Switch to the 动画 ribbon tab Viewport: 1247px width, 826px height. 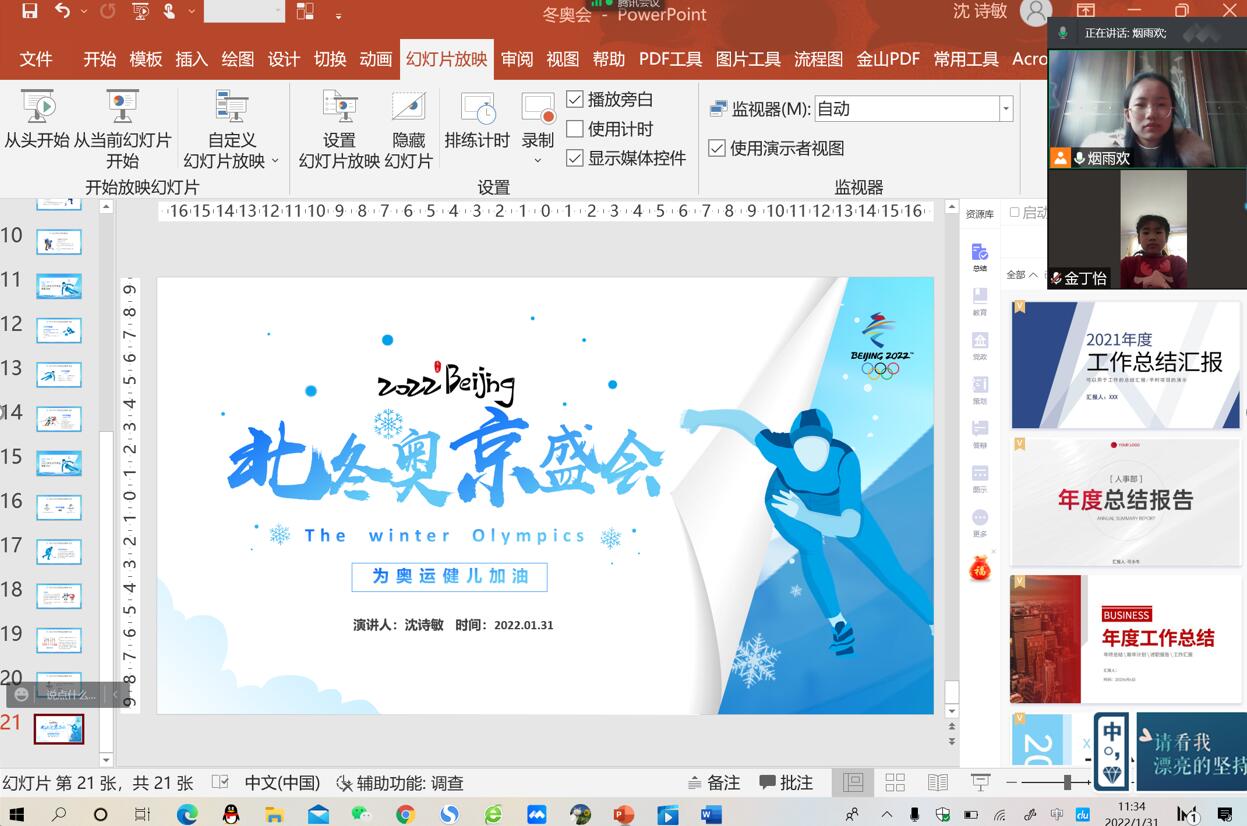[x=375, y=59]
